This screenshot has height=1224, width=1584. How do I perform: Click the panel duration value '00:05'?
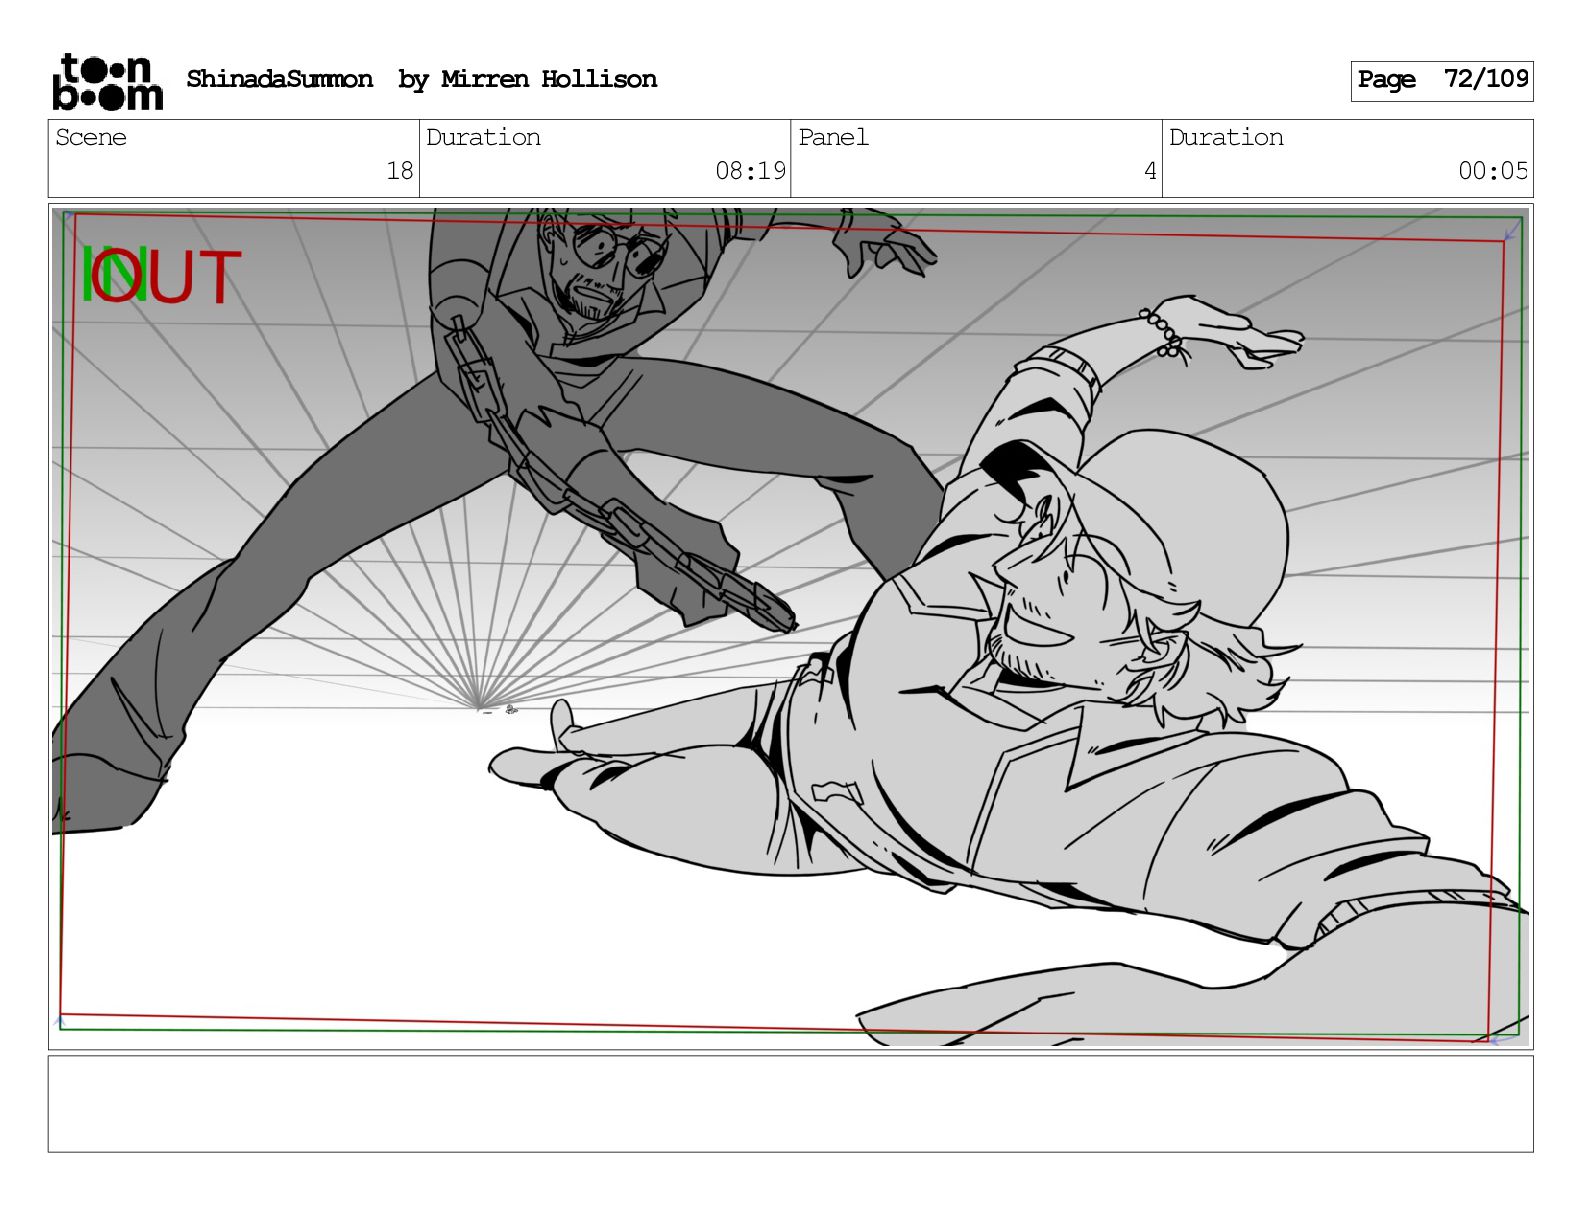1493,171
